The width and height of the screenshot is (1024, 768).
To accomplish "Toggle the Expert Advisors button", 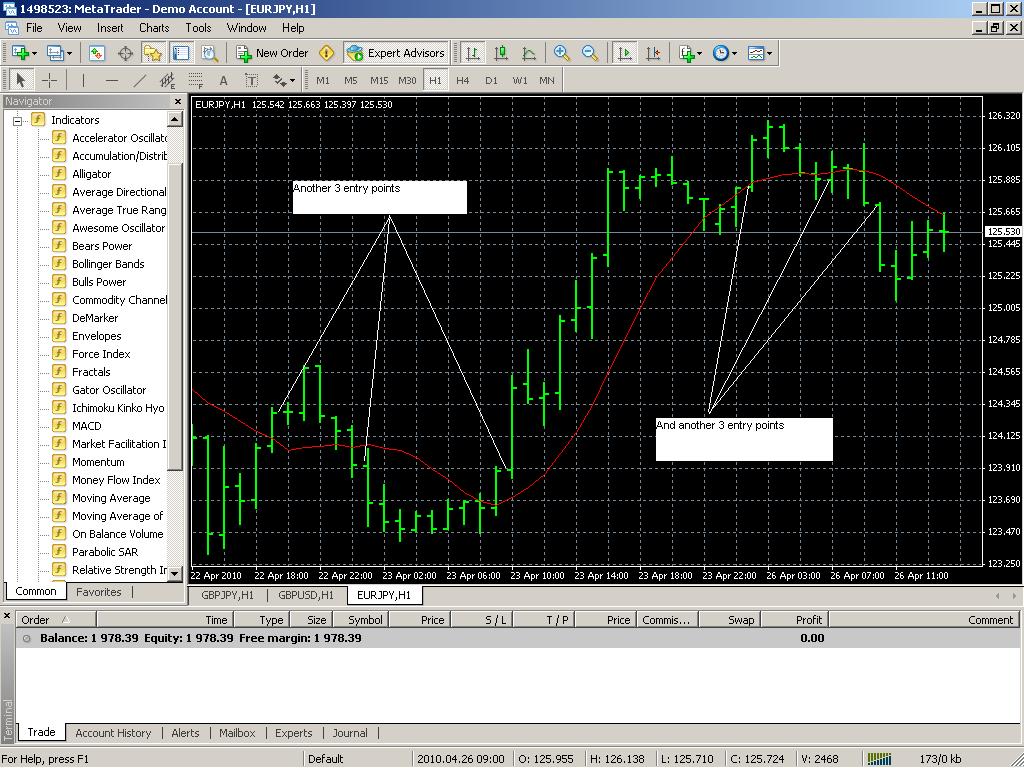I will pos(396,53).
